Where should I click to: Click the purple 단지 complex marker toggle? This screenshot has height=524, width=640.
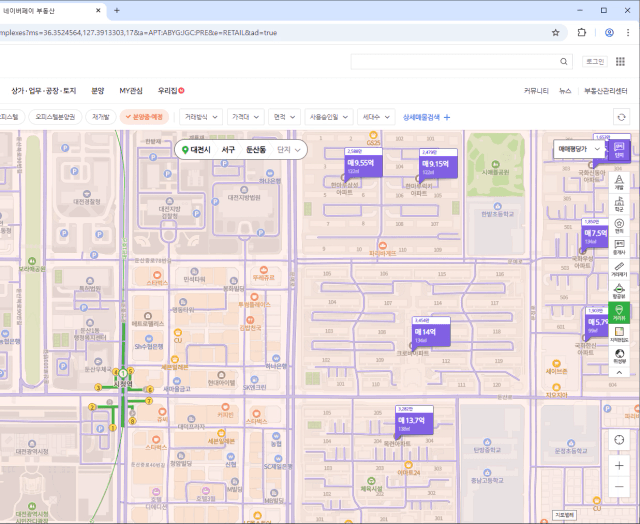(619, 150)
